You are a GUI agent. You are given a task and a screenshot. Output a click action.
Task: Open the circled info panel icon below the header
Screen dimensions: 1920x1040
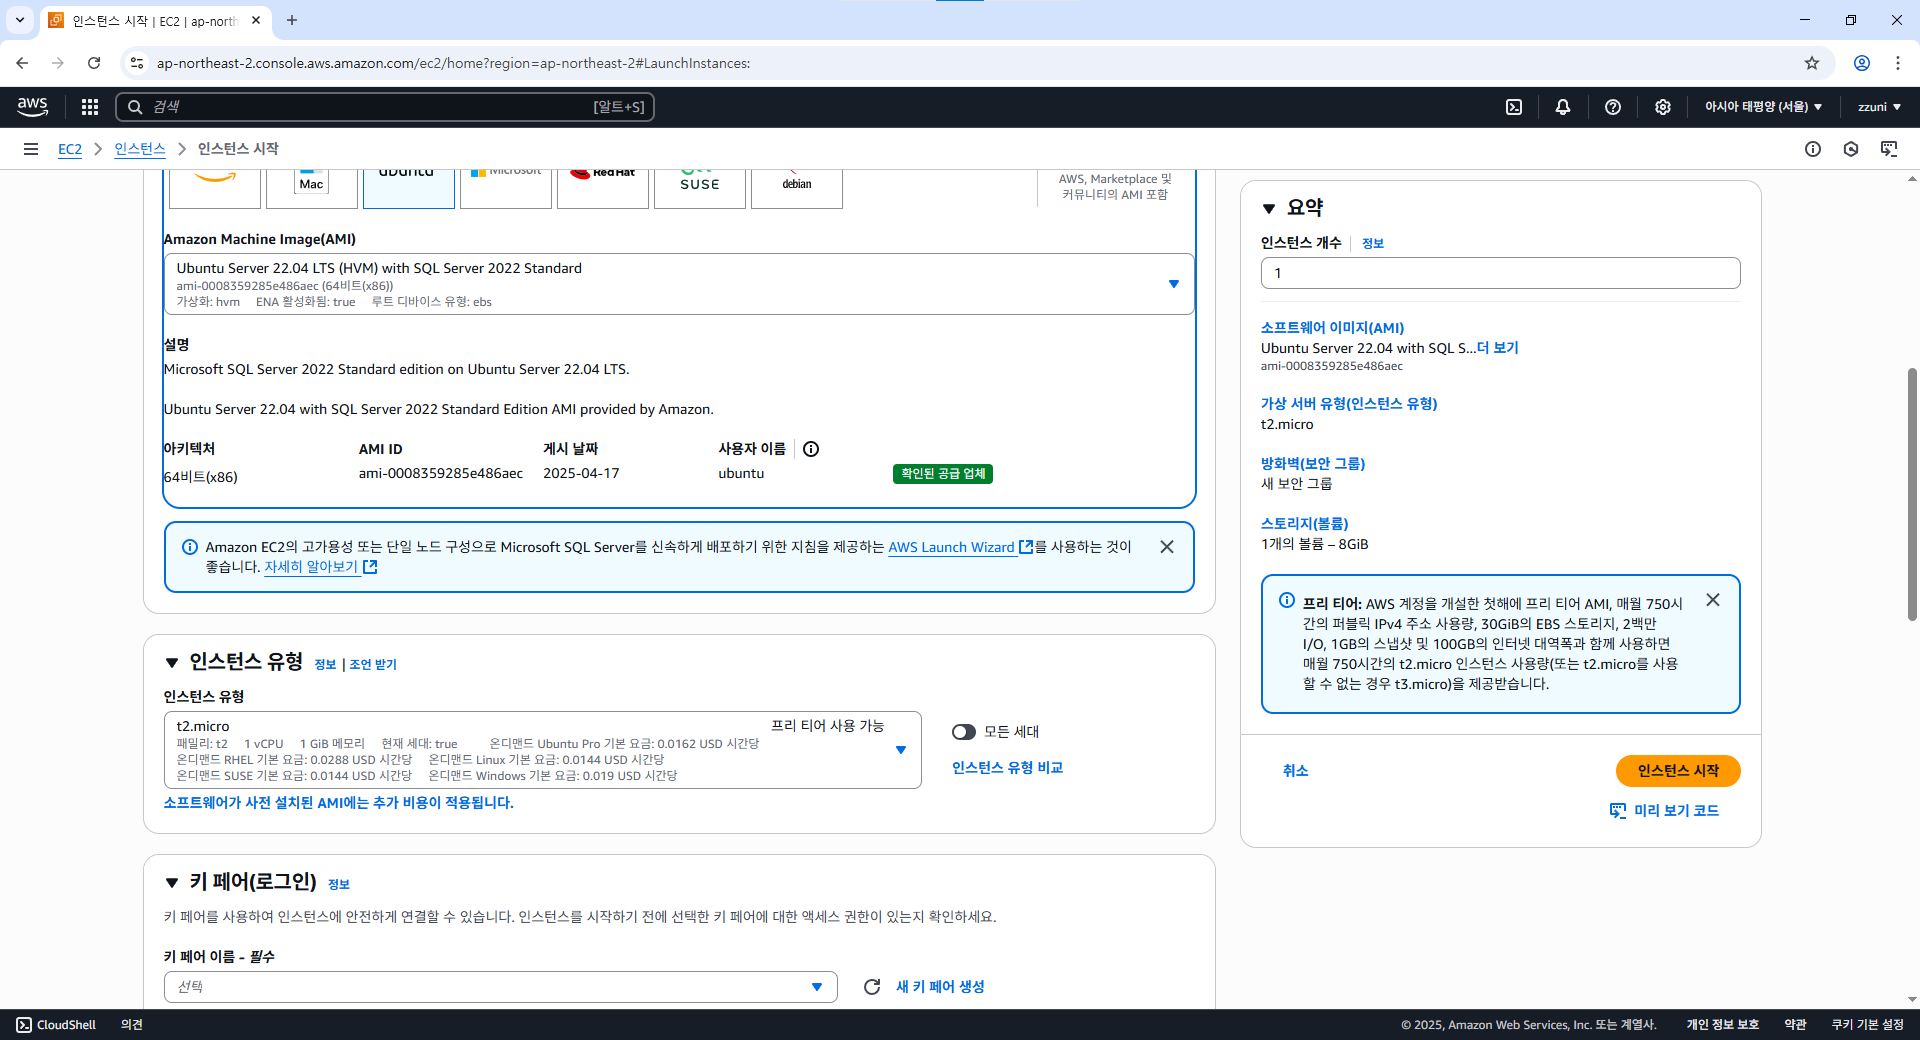point(1813,149)
